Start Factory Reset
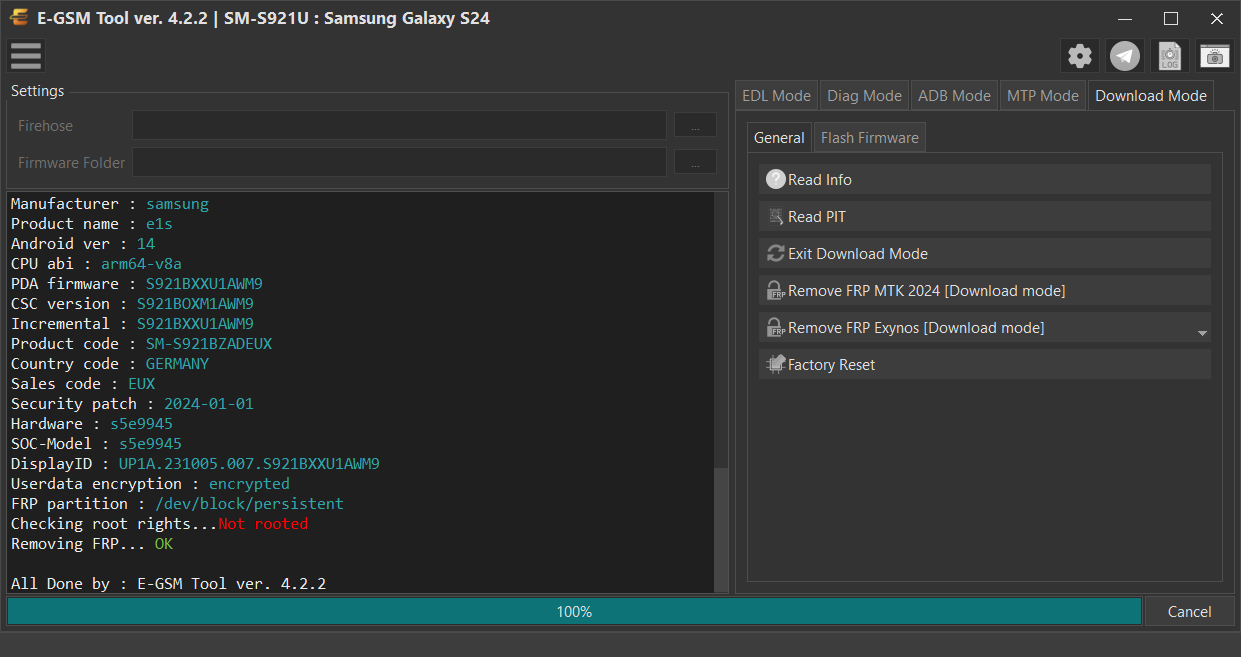The height and width of the screenshot is (657, 1241). (x=984, y=365)
